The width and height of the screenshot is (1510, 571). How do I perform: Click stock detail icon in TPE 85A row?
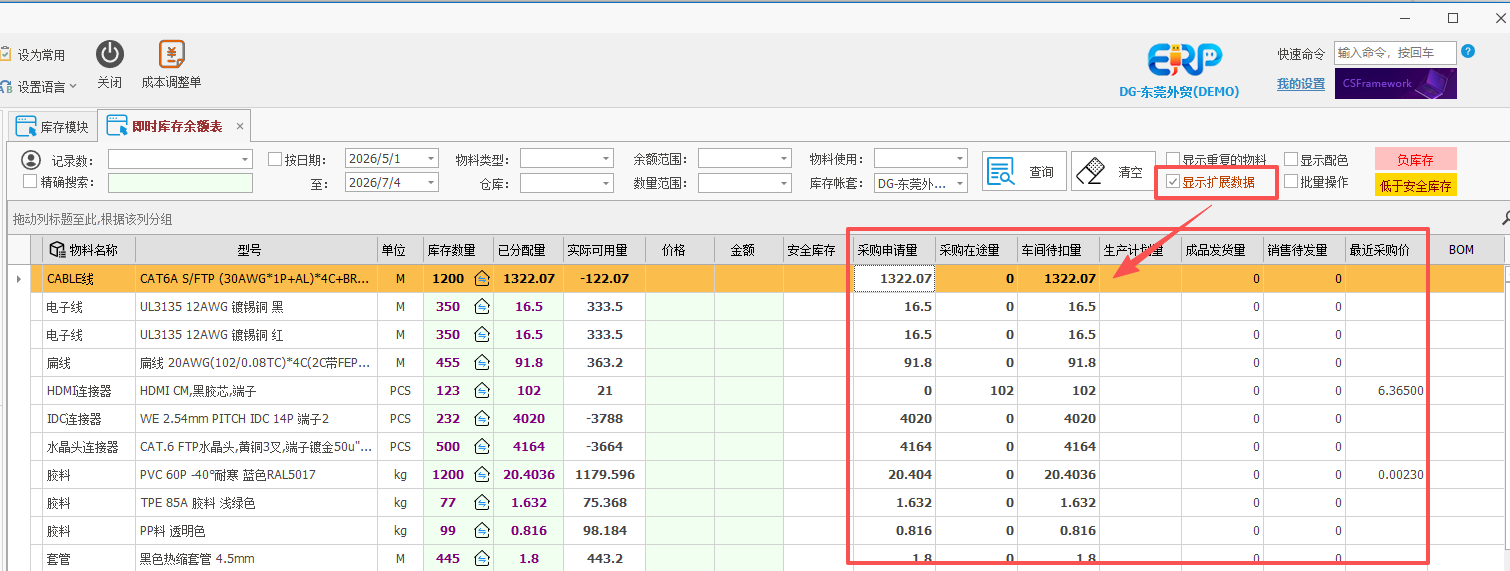point(481,502)
